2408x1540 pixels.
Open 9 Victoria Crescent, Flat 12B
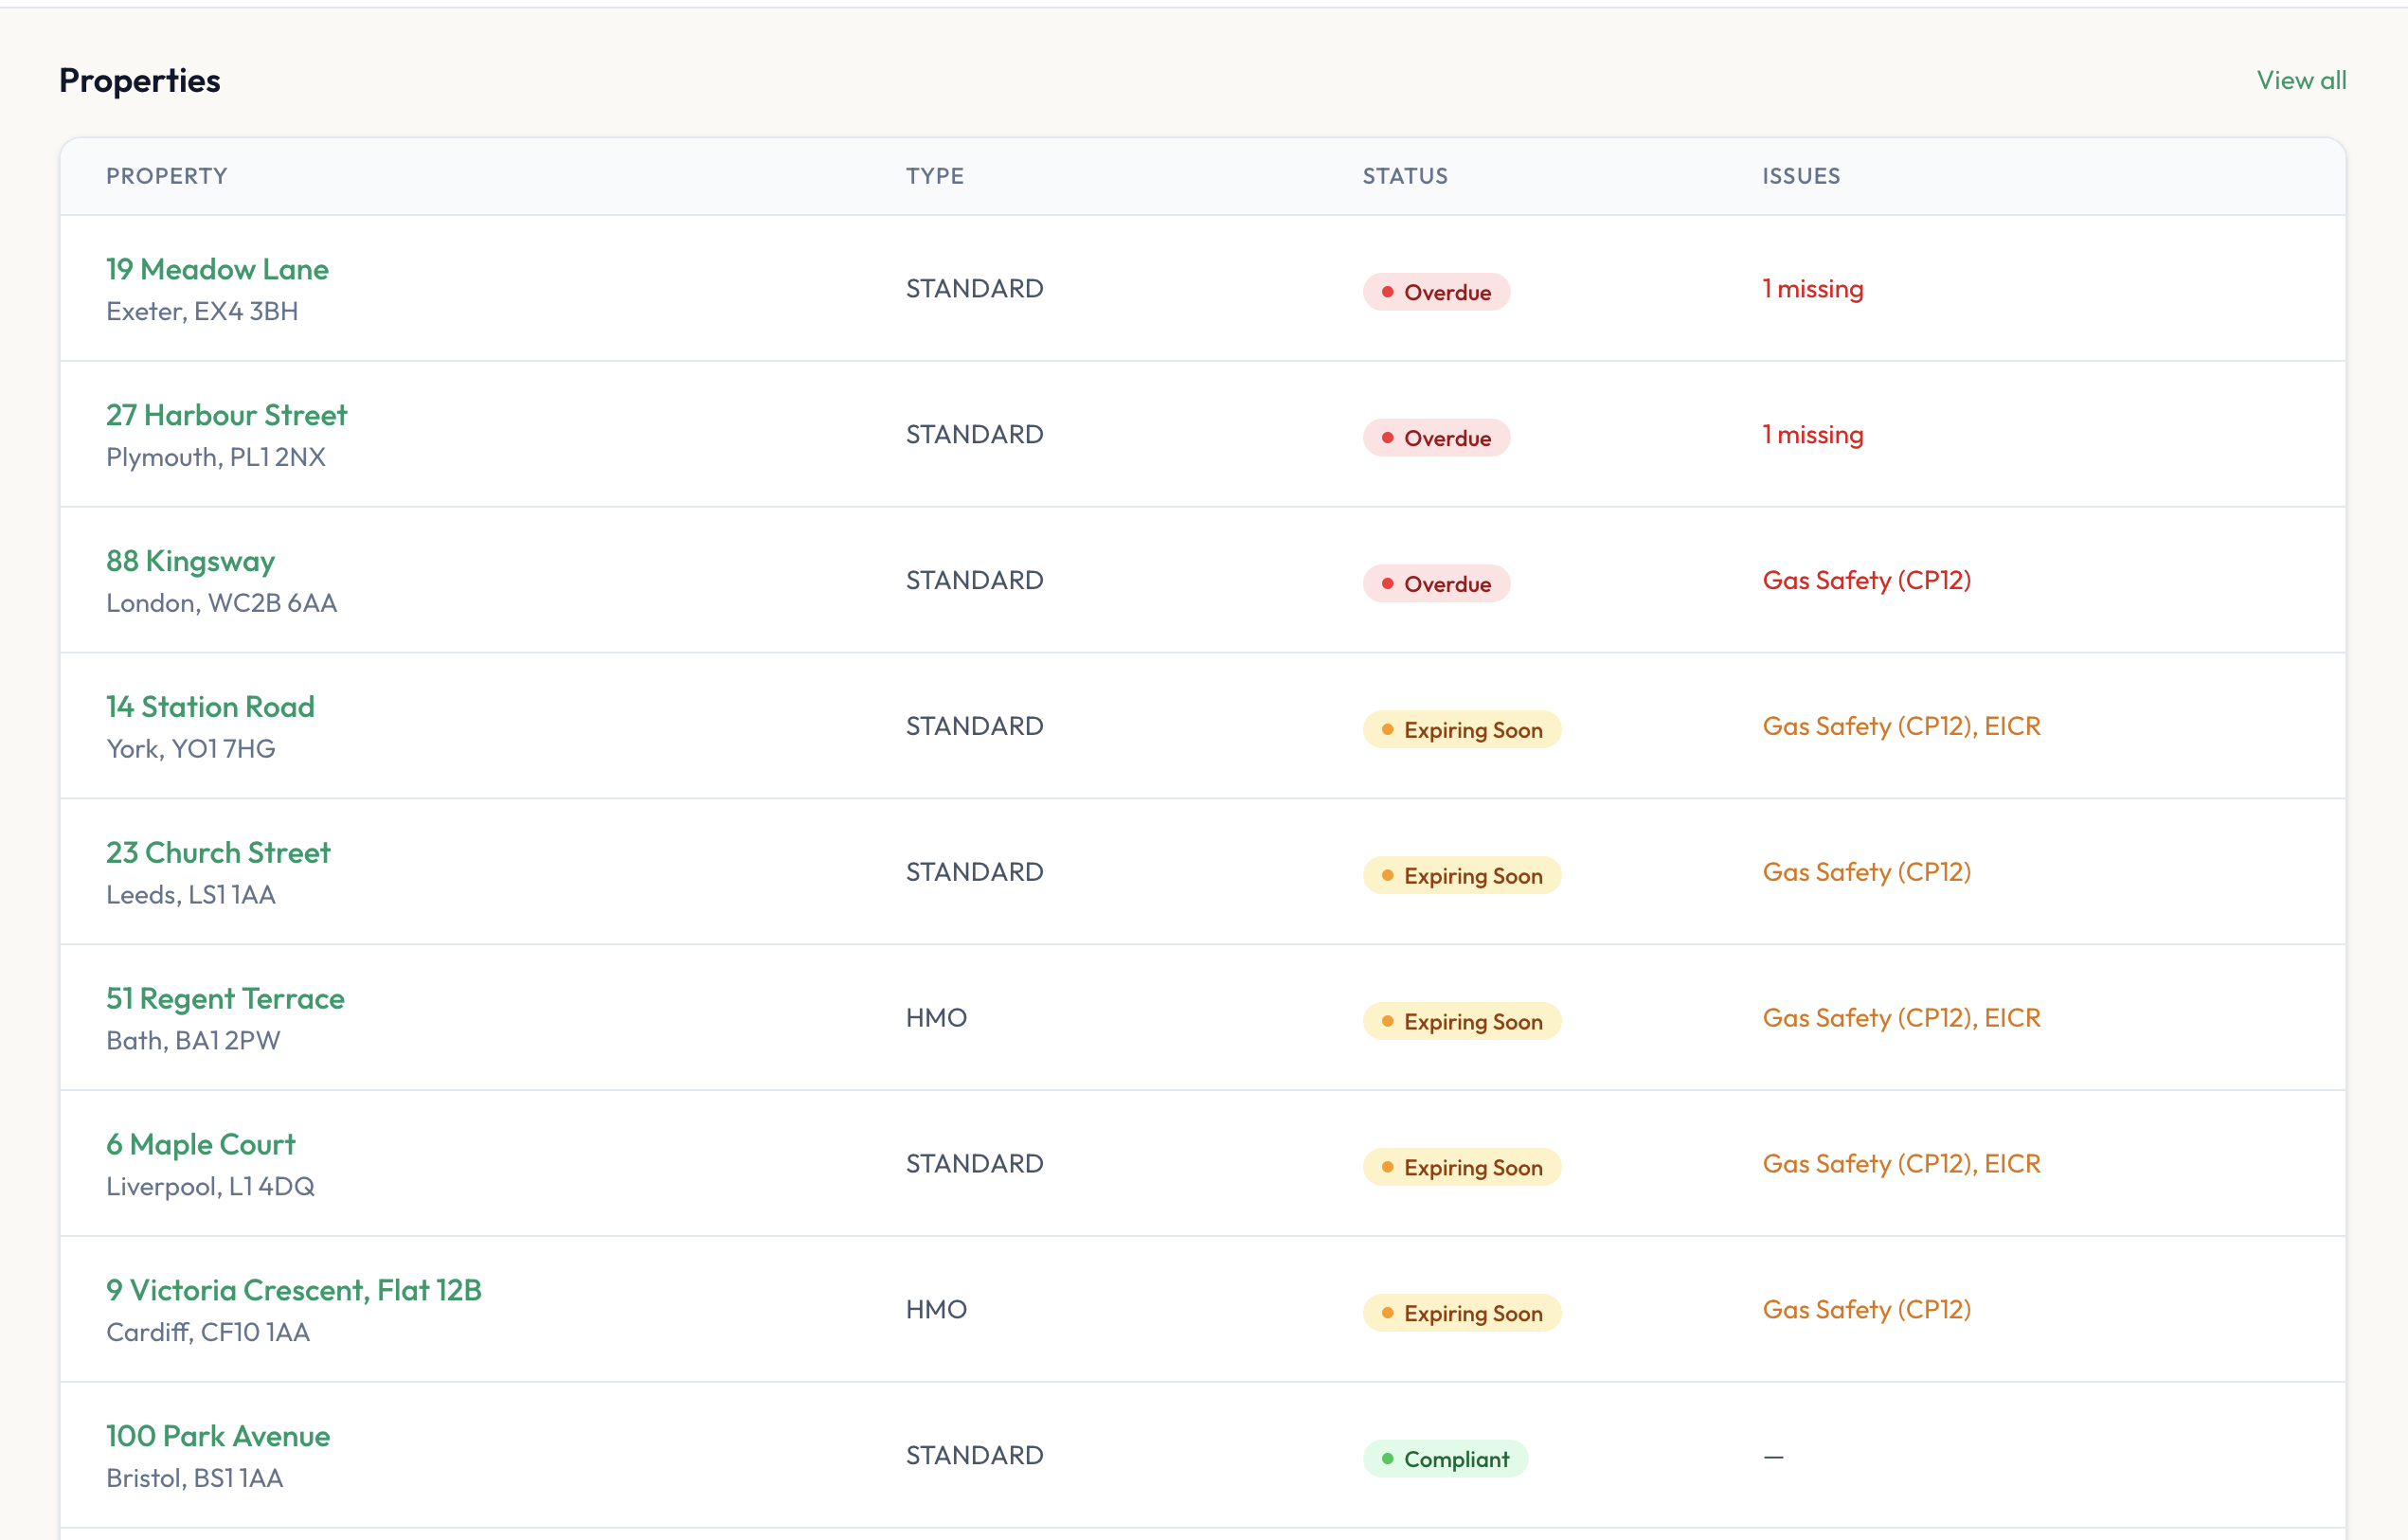294,1290
